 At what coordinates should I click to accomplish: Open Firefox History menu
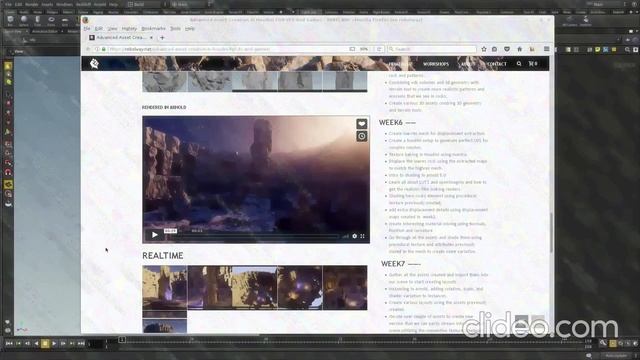(129, 29)
